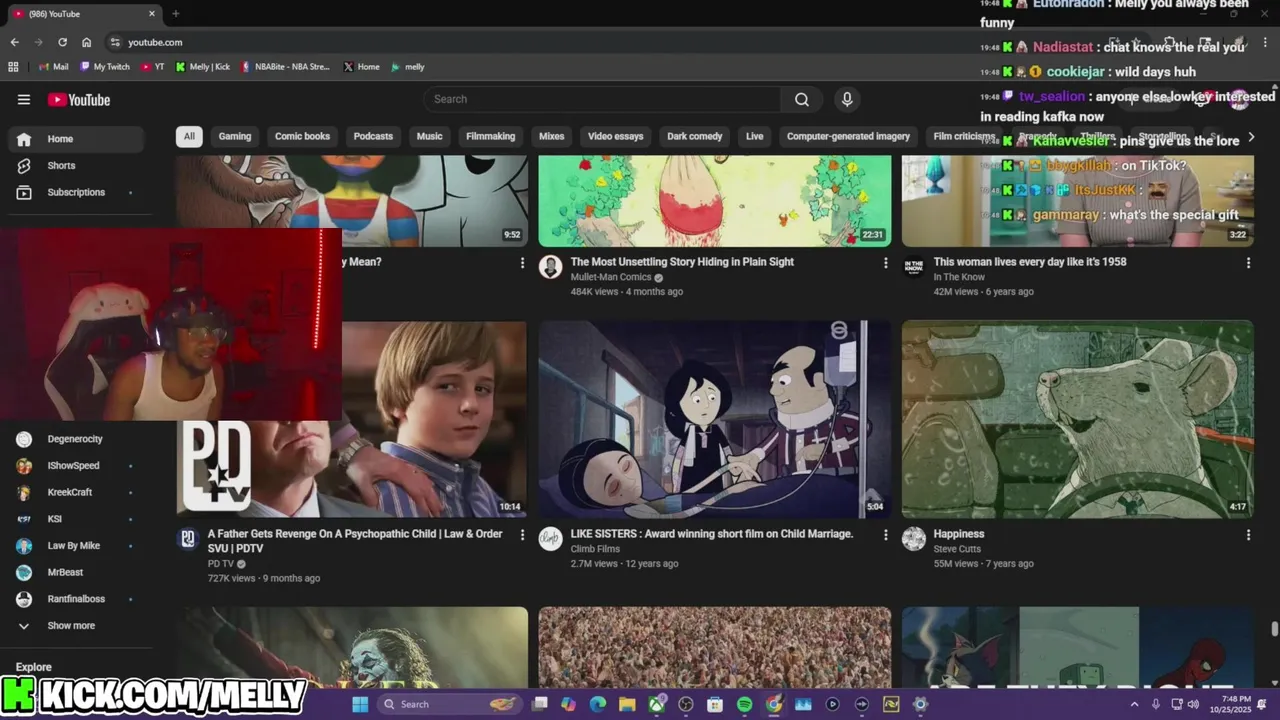Open options for This woman lives 1958 video
This screenshot has height=720, width=1280.
1248,263
